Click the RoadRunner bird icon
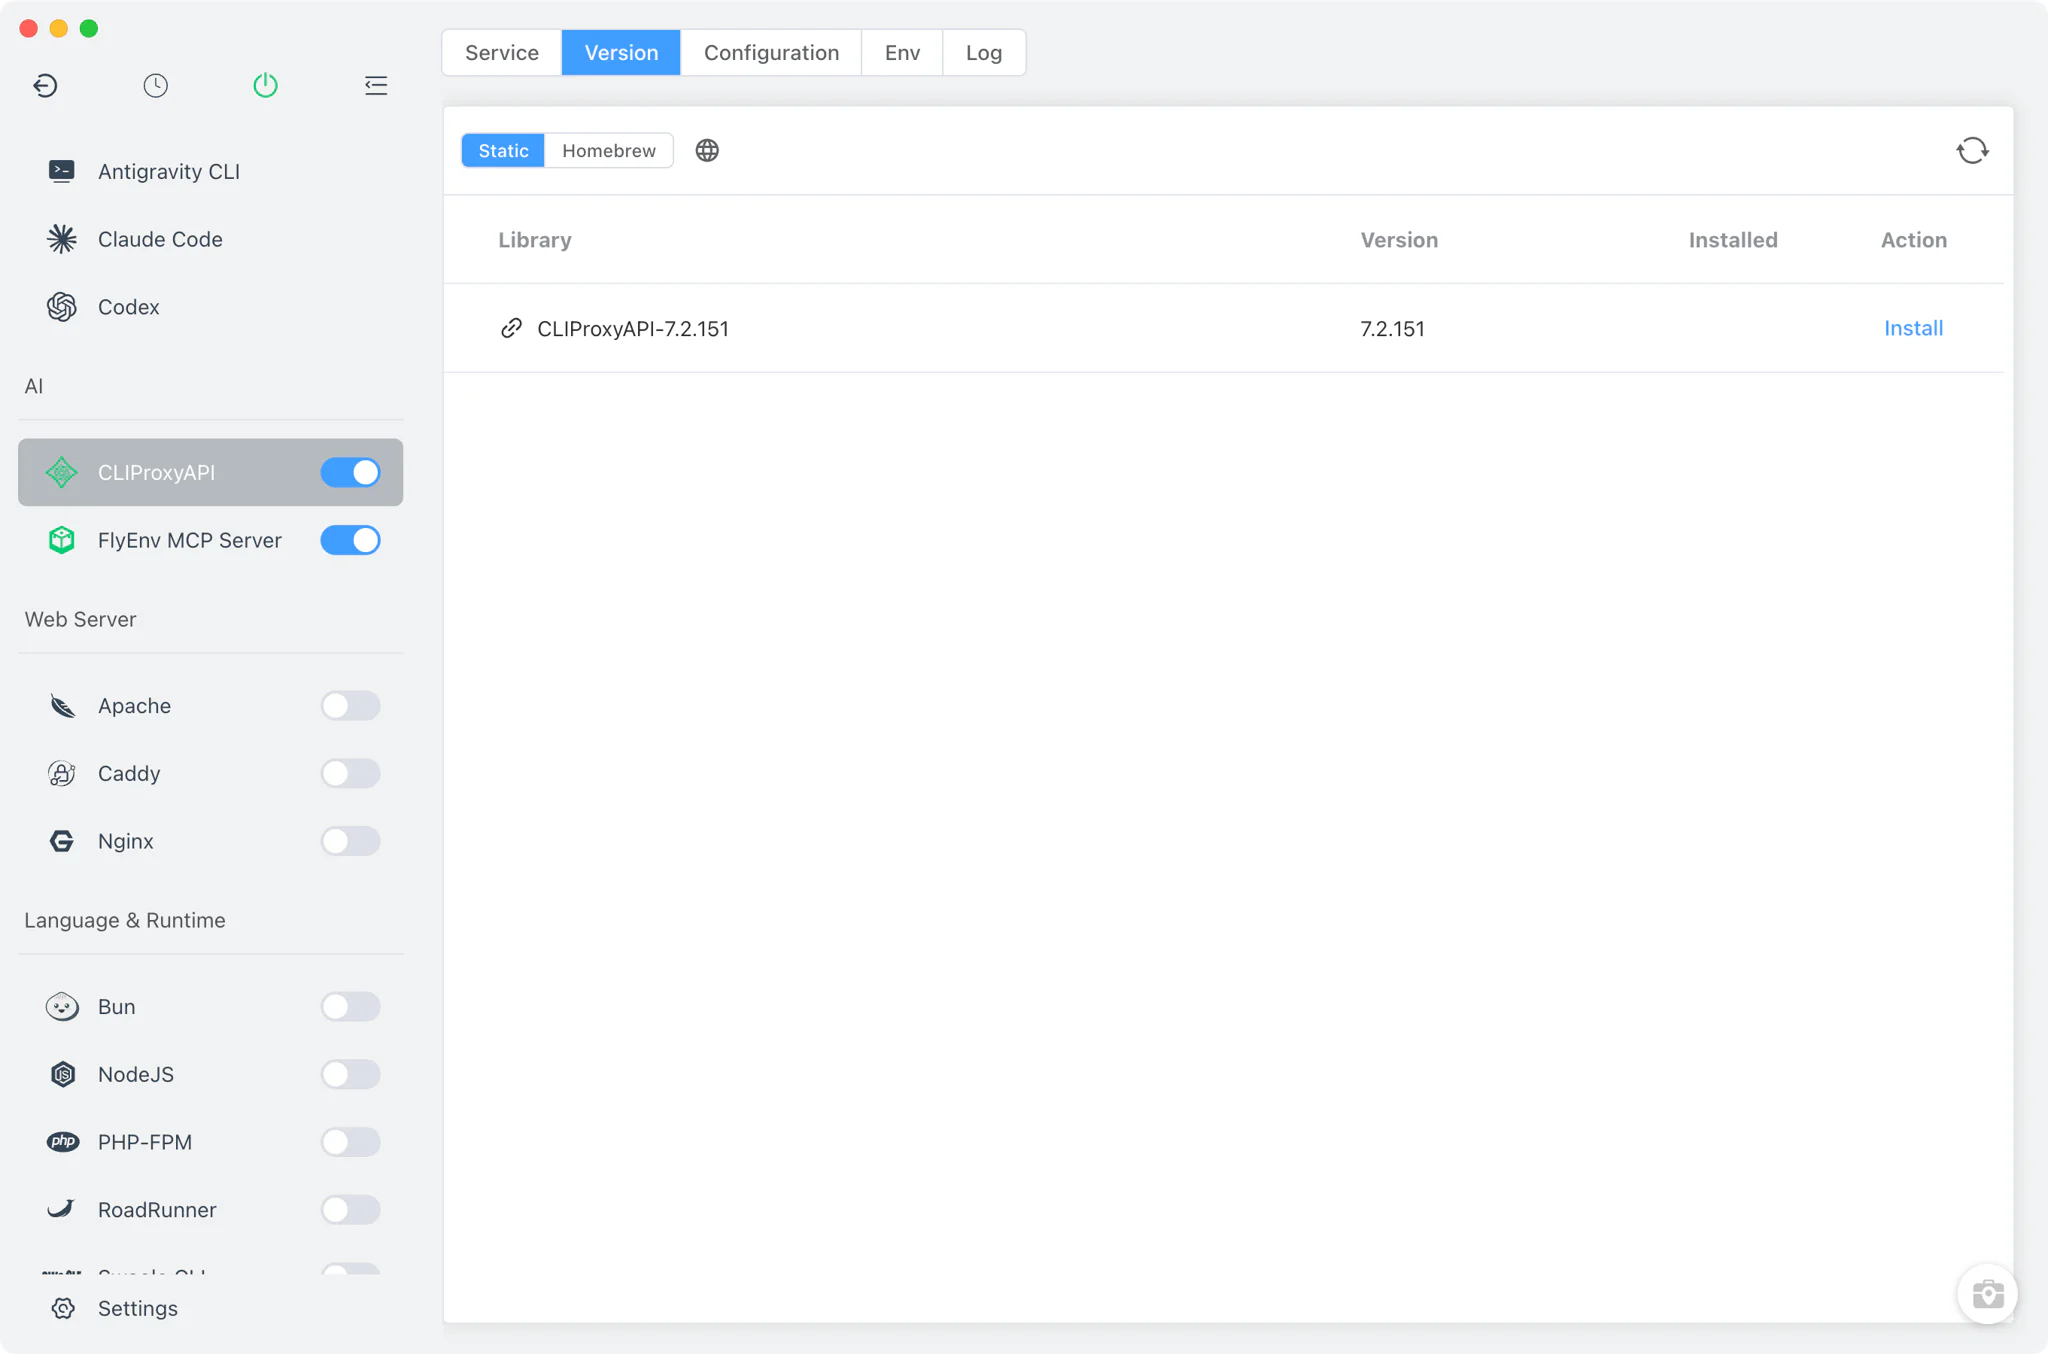Viewport: 2048px width, 1354px height. coord(62,1209)
